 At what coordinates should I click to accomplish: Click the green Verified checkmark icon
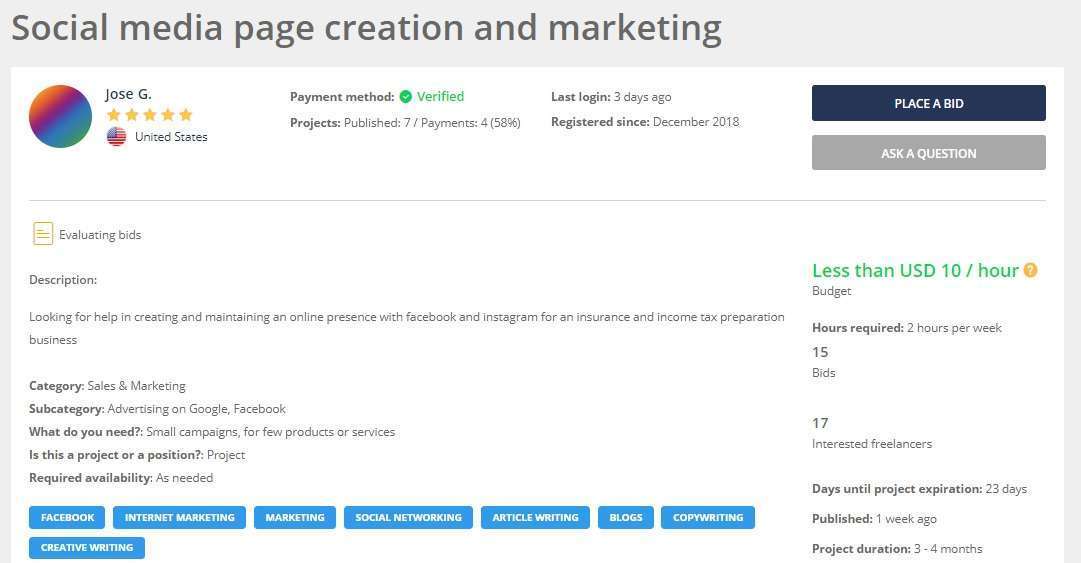click(x=405, y=97)
